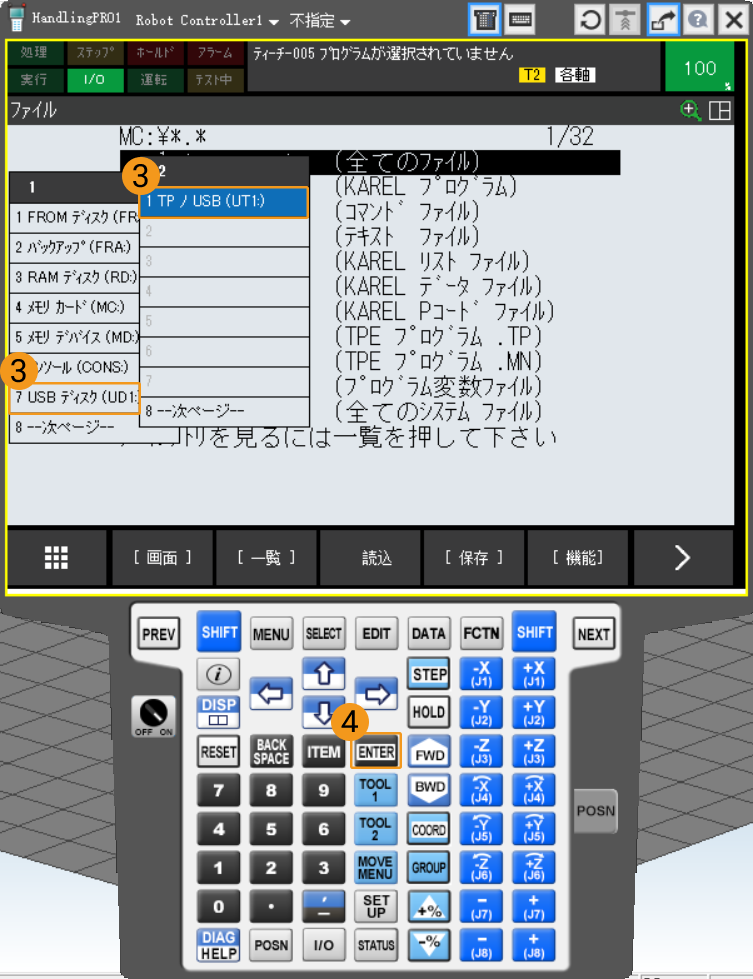Click the split window layout icon
The image size is (753, 979).
coord(719,111)
